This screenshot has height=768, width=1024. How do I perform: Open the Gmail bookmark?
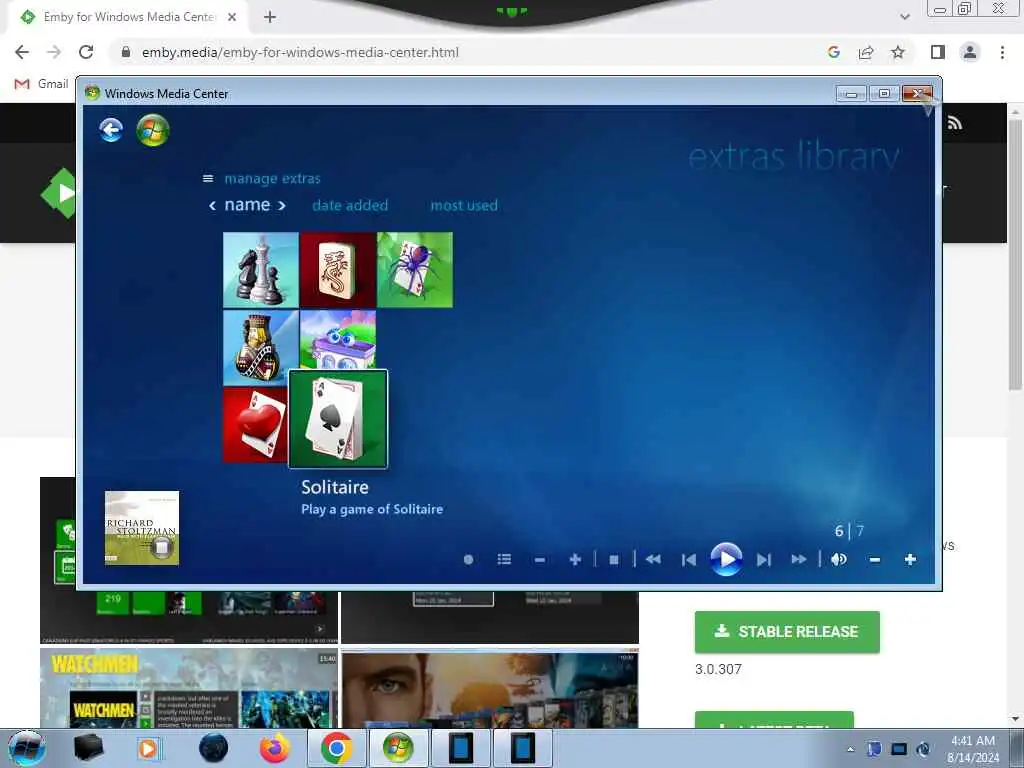[x=42, y=84]
